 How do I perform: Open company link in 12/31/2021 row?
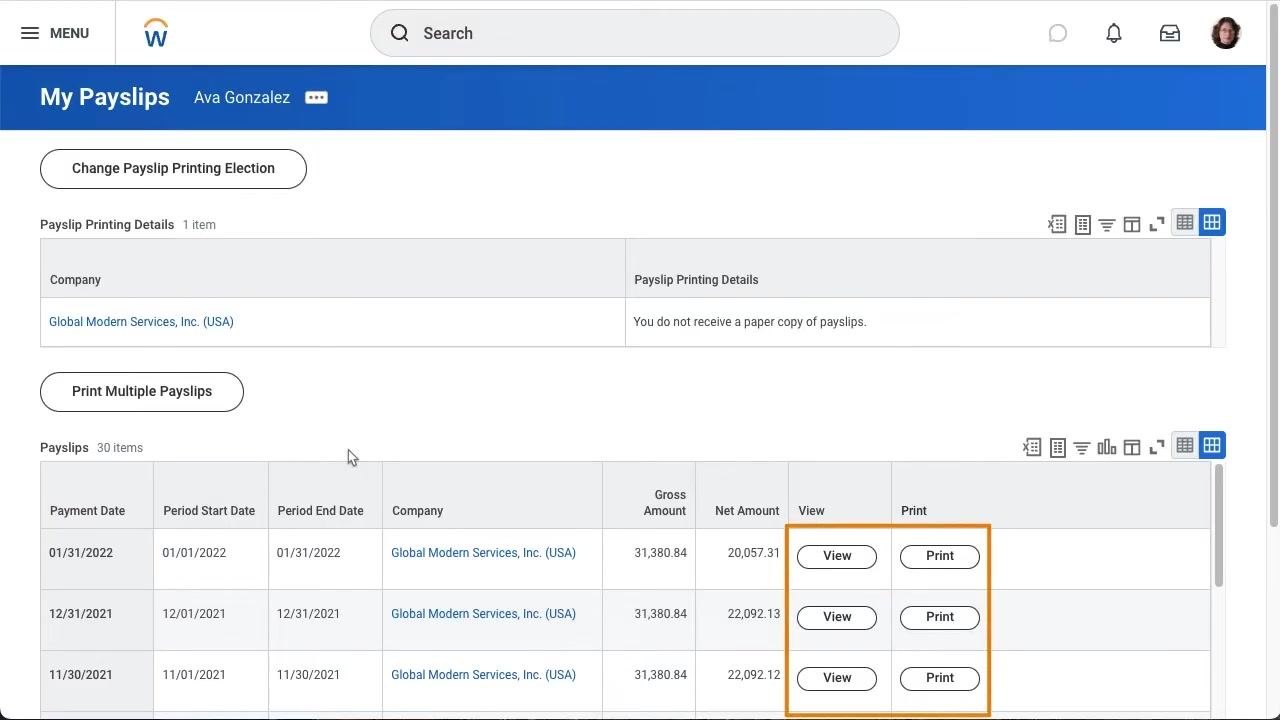pyautogui.click(x=483, y=614)
